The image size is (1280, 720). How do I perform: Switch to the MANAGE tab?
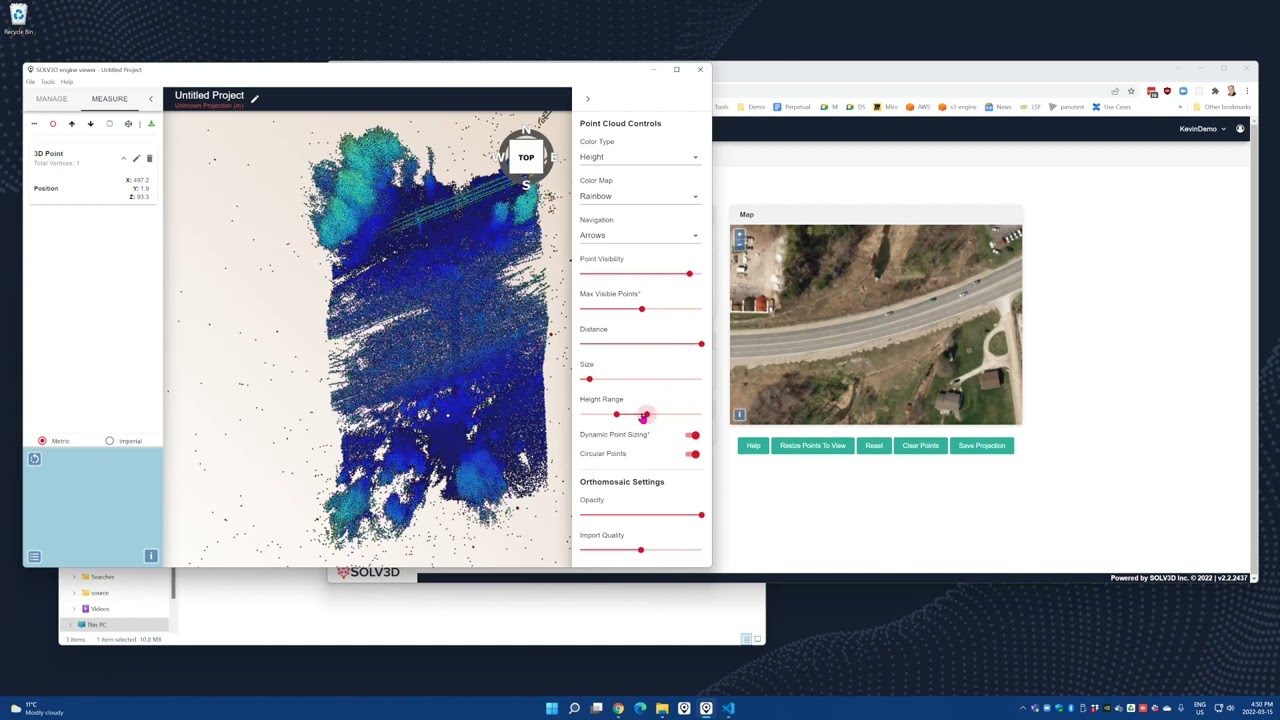(x=51, y=99)
